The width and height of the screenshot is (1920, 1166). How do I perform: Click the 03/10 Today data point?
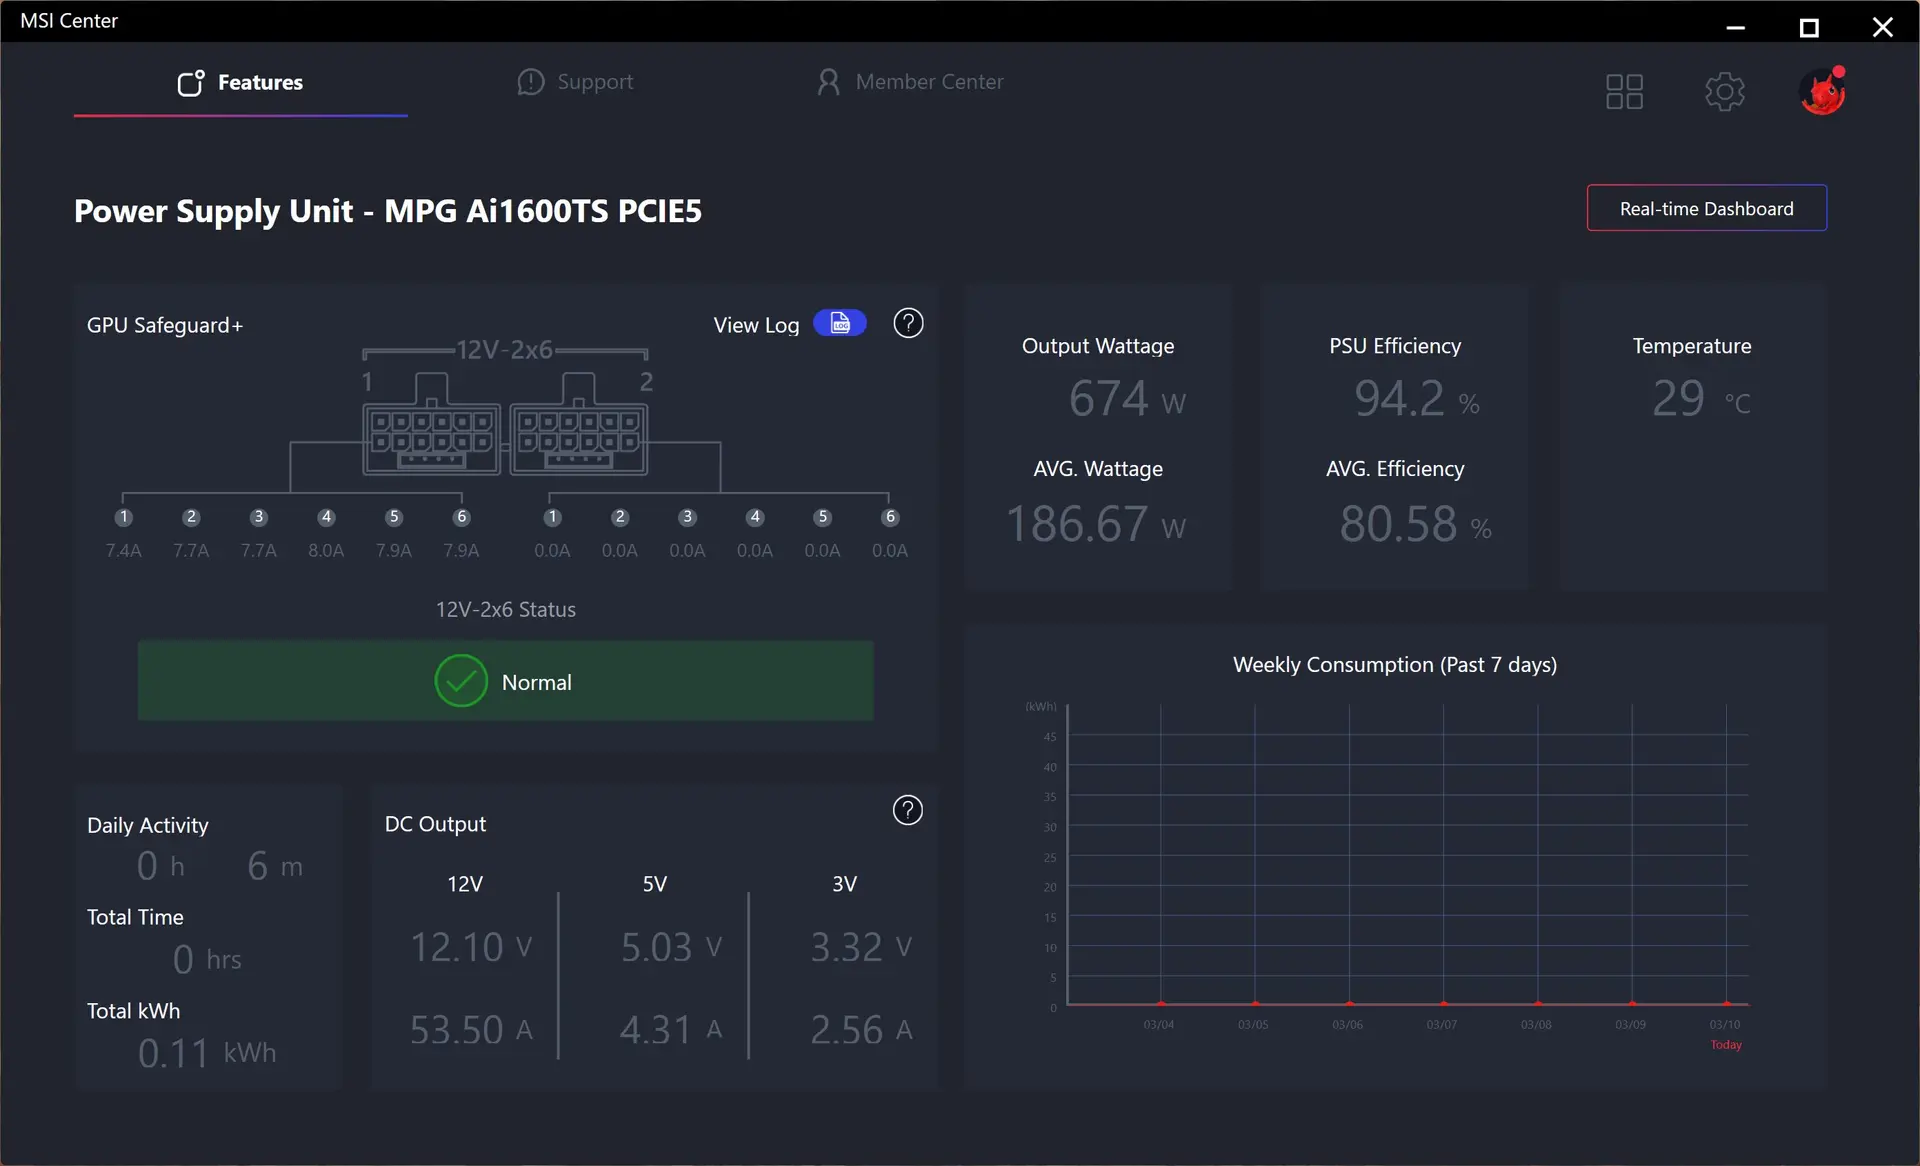coord(1726,1003)
